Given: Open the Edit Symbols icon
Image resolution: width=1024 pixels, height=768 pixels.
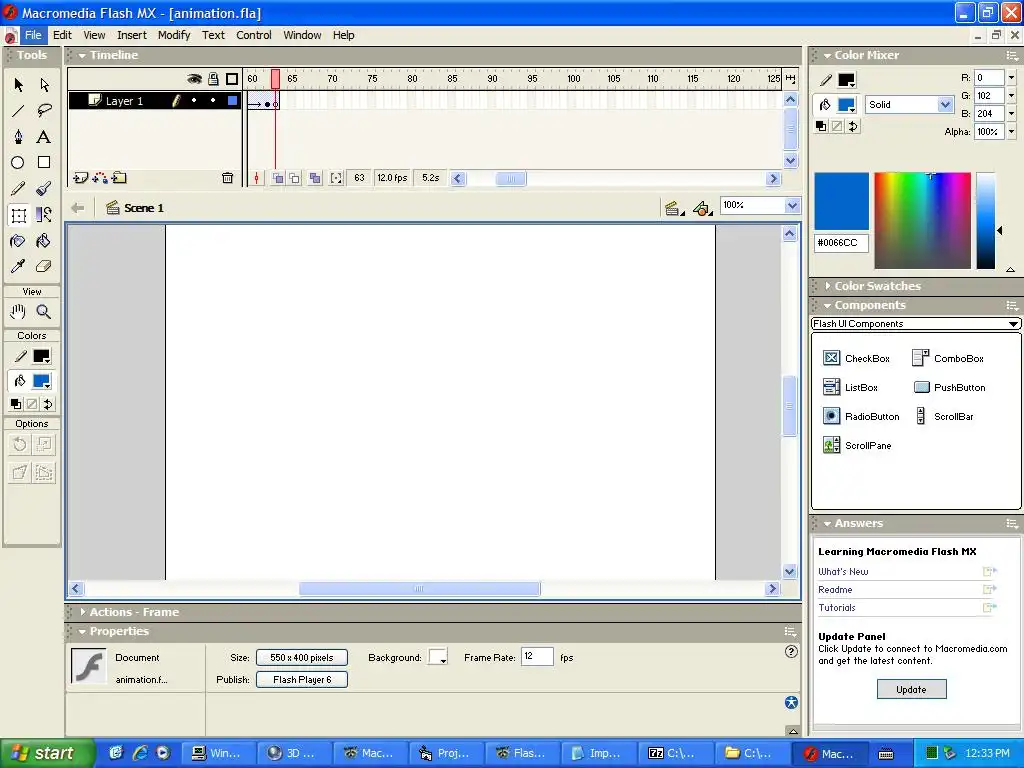Looking at the screenshot, I should click(702, 208).
